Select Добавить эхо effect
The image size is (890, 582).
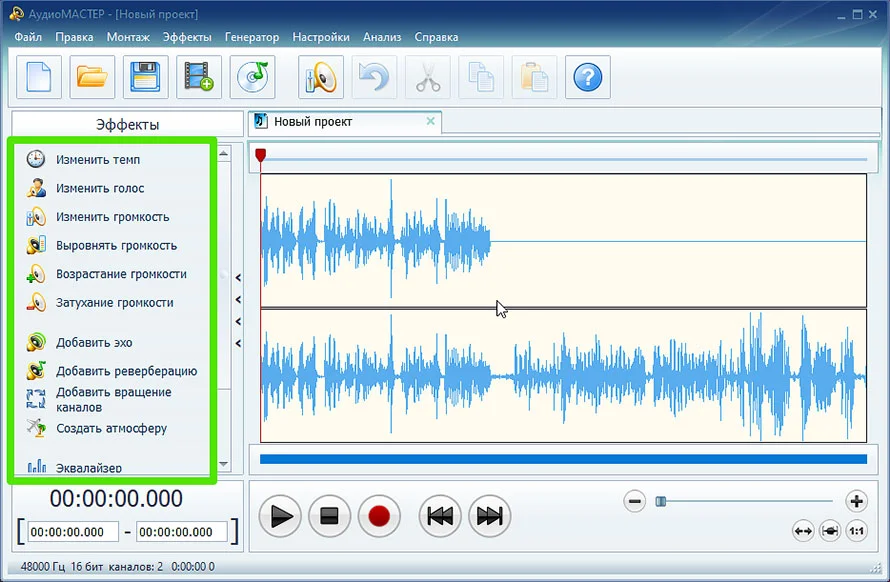click(93, 343)
